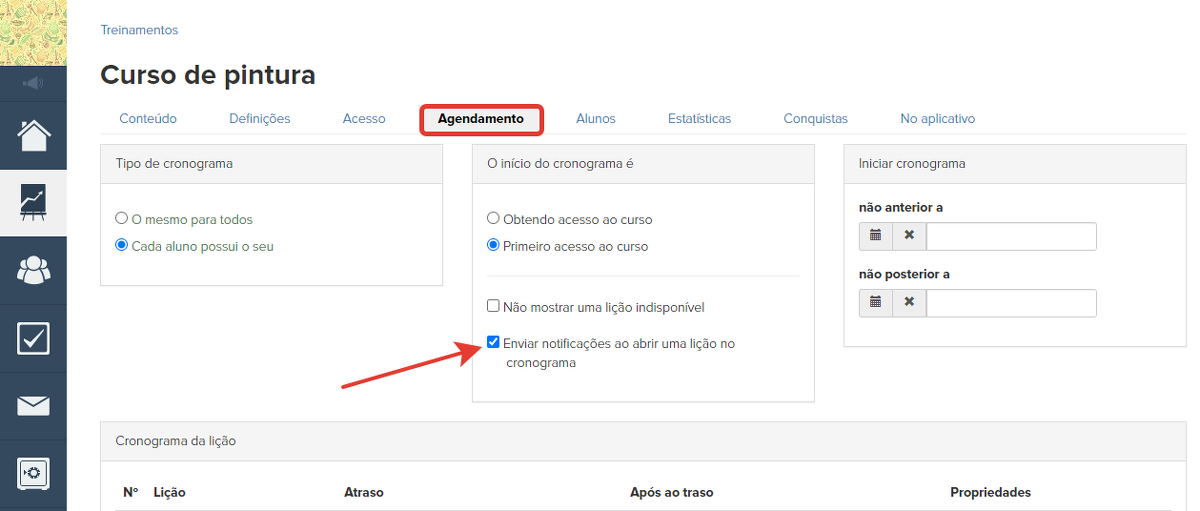Screen dimensions: 1200x511
Task: Go to the Alunos tab
Action: pyautogui.click(x=595, y=119)
